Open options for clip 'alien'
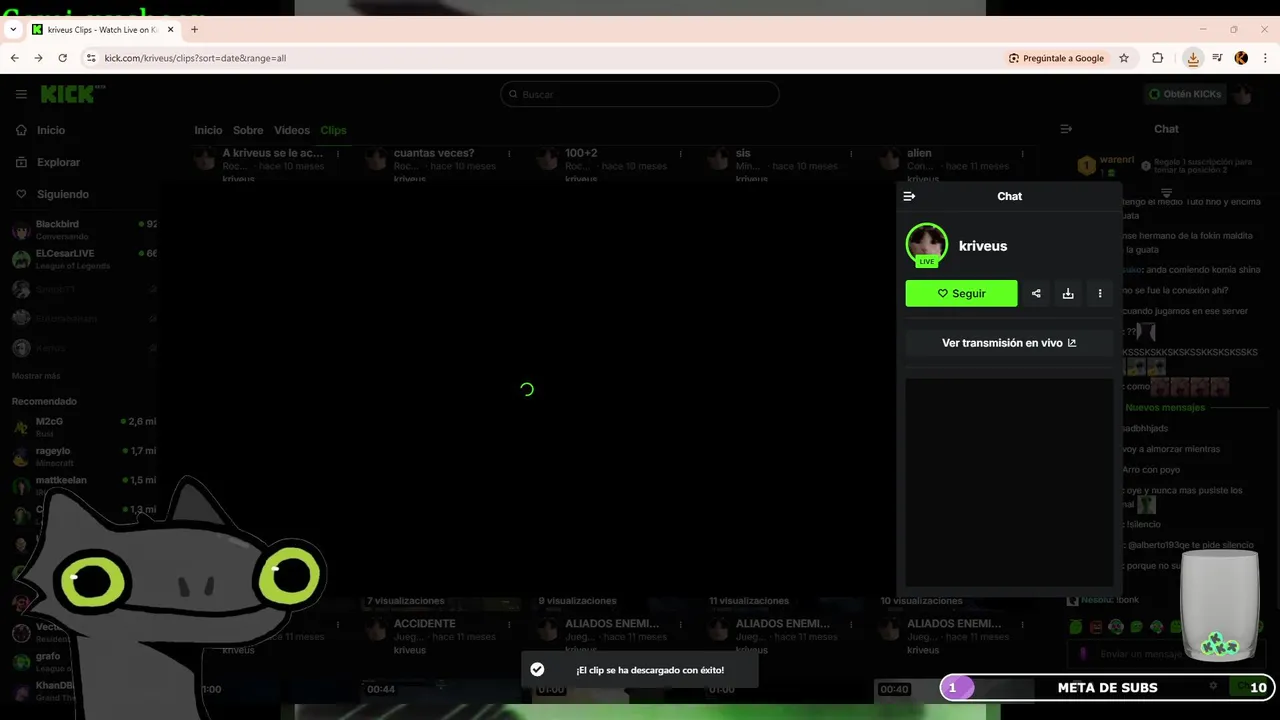The image size is (1280, 720). [x=1022, y=154]
